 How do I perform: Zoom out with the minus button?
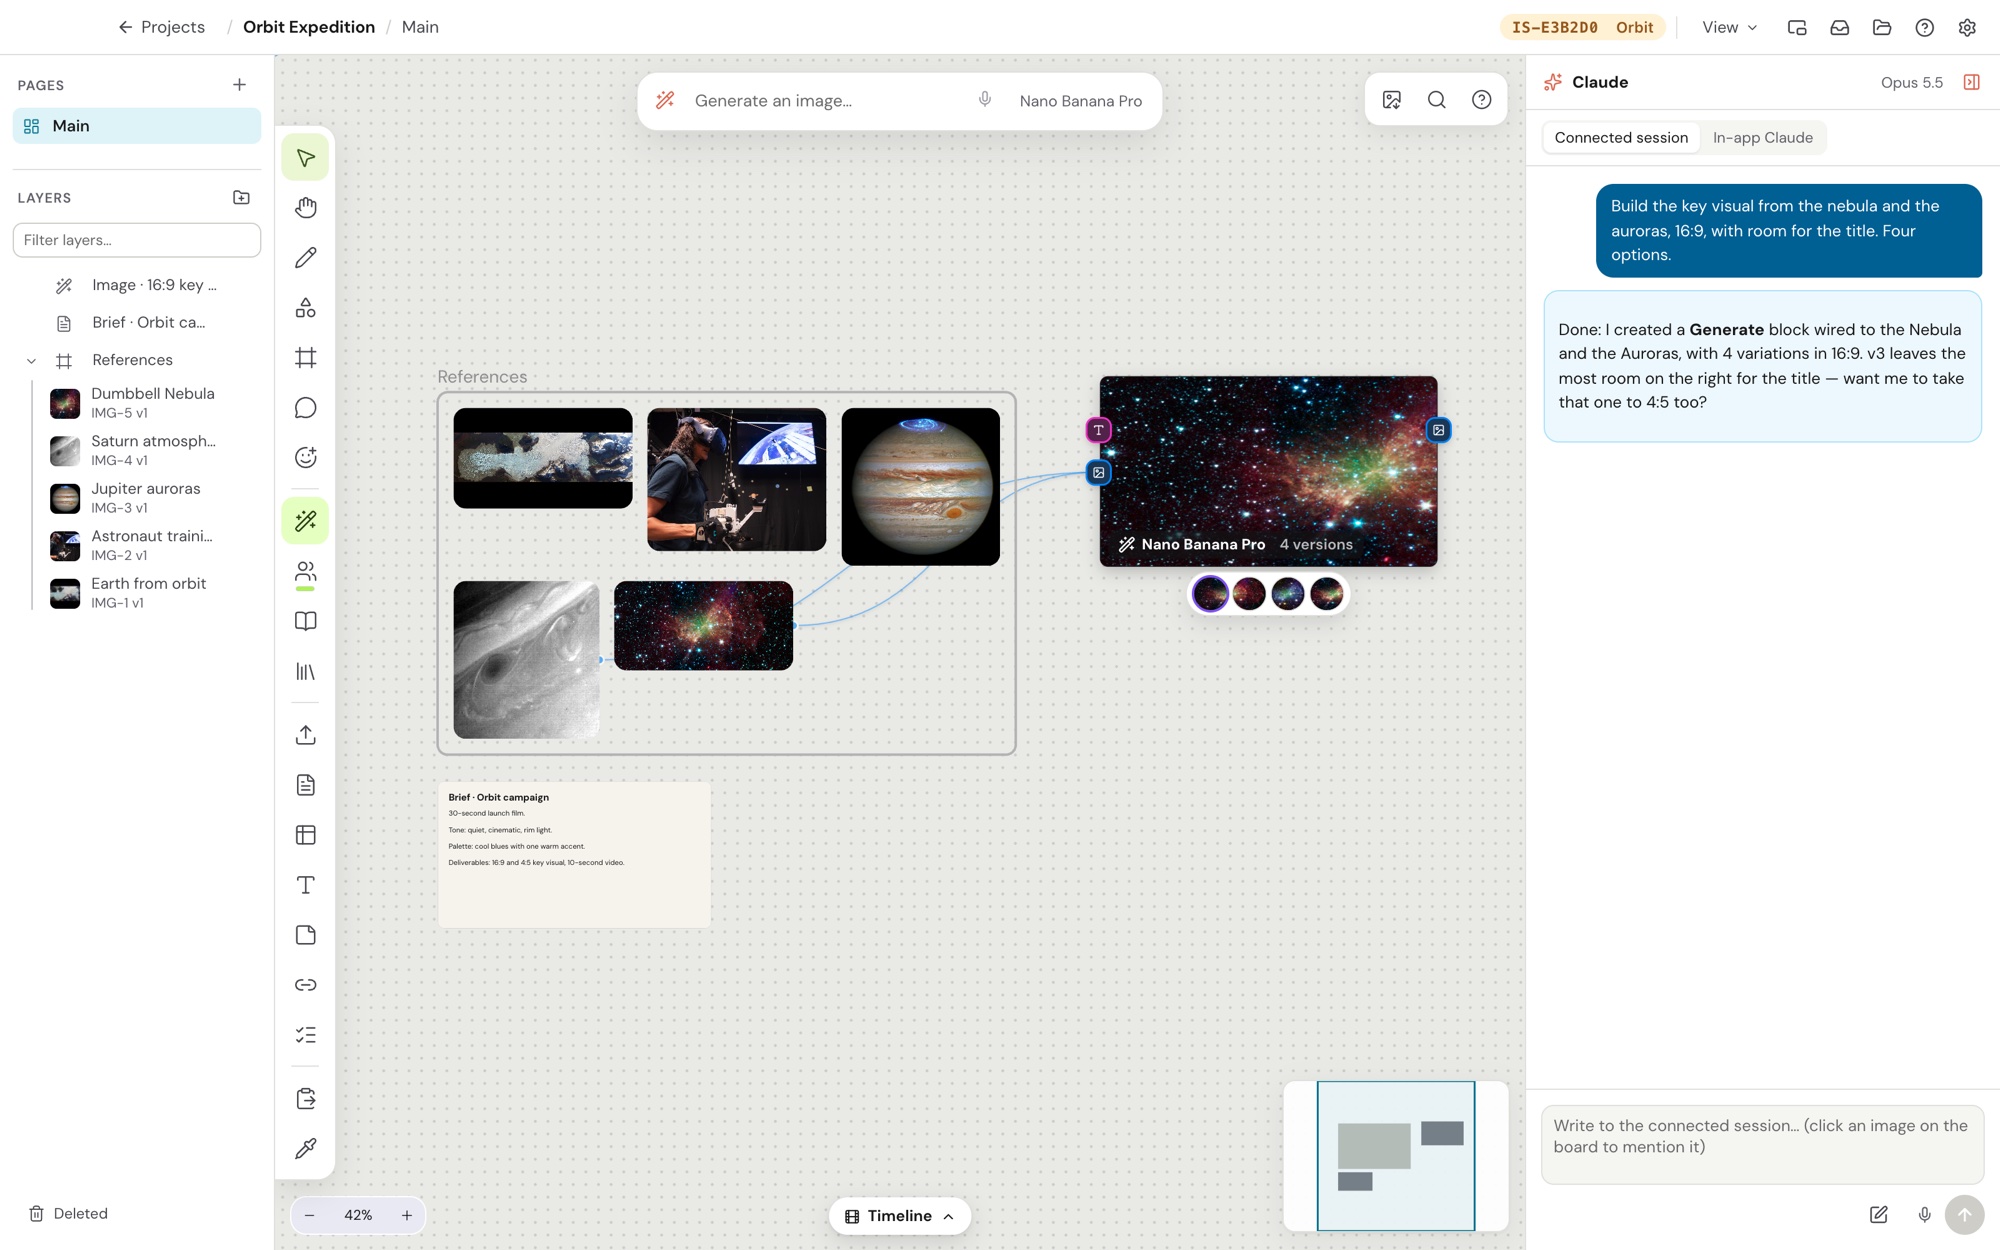coord(309,1215)
